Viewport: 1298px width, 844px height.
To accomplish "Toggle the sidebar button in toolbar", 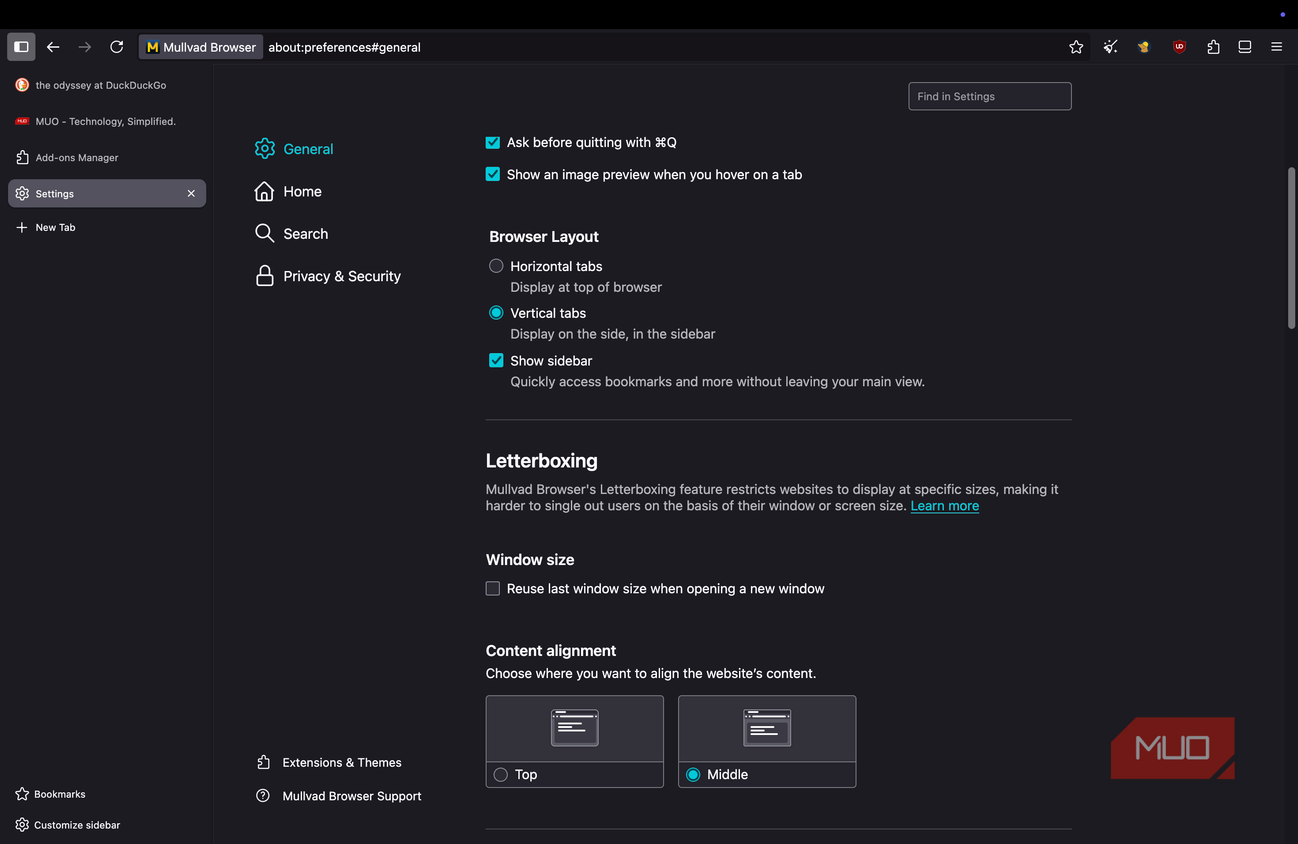I will [x=21, y=47].
